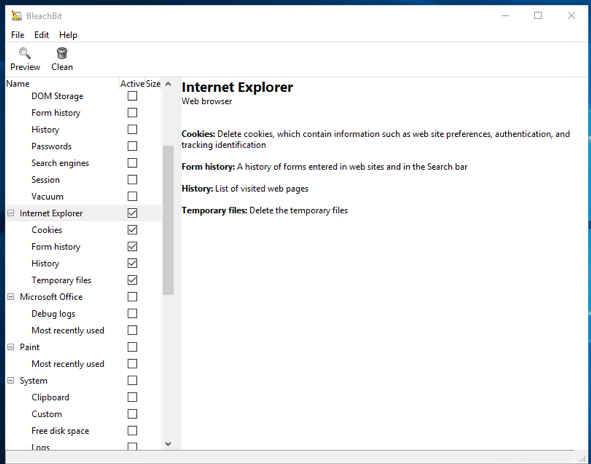Open the File menu
The height and width of the screenshot is (464, 591).
coord(18,35)
